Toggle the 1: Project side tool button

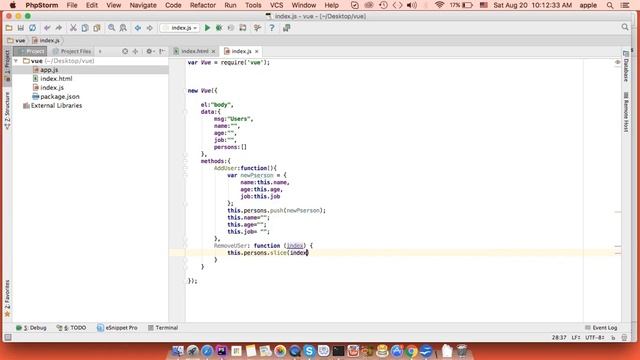(x=7, y=66)
